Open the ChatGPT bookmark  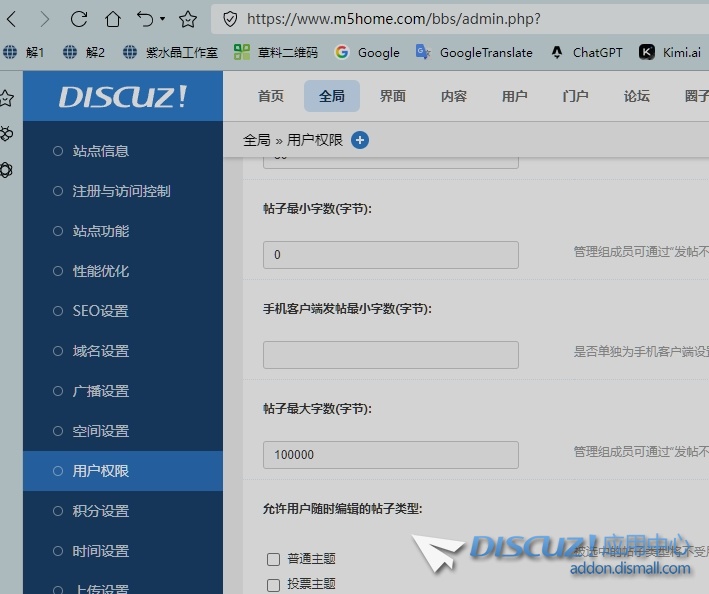pos(586,52)
